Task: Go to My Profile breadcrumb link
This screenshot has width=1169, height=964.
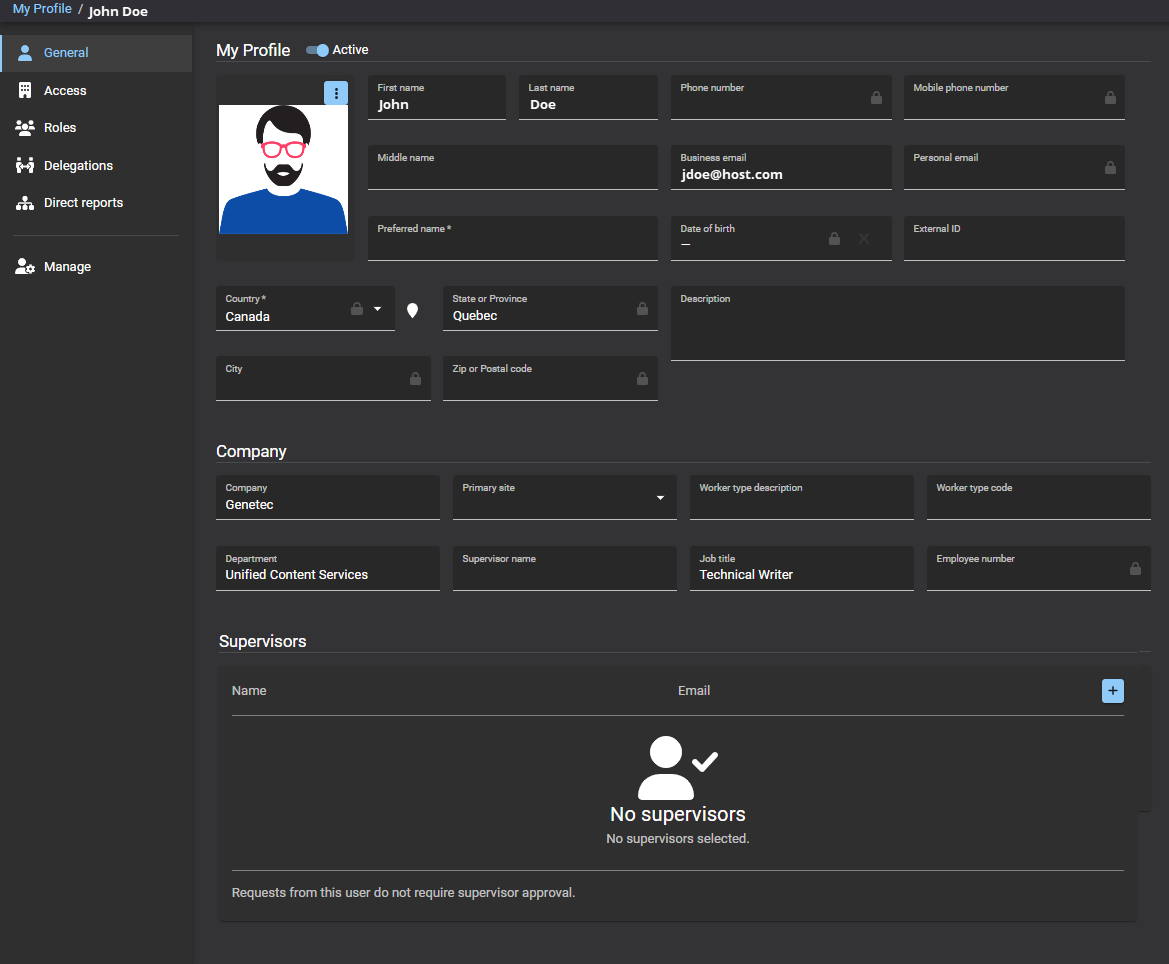Action: click(42, 9)
